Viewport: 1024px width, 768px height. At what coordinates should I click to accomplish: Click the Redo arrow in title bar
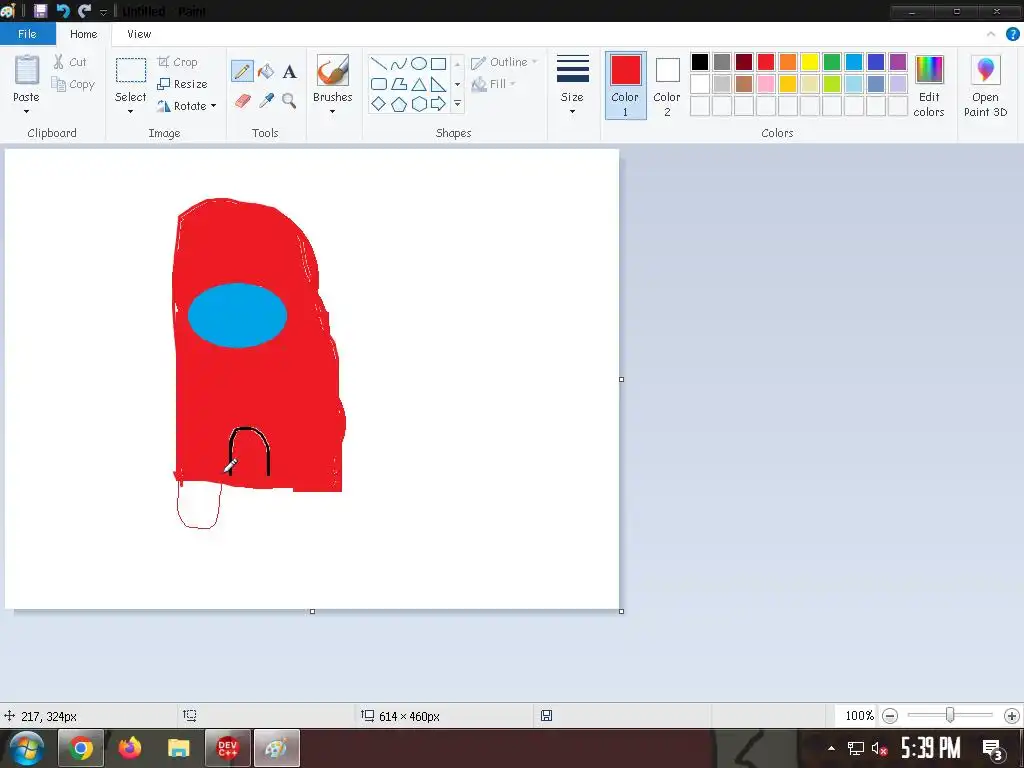84,10
